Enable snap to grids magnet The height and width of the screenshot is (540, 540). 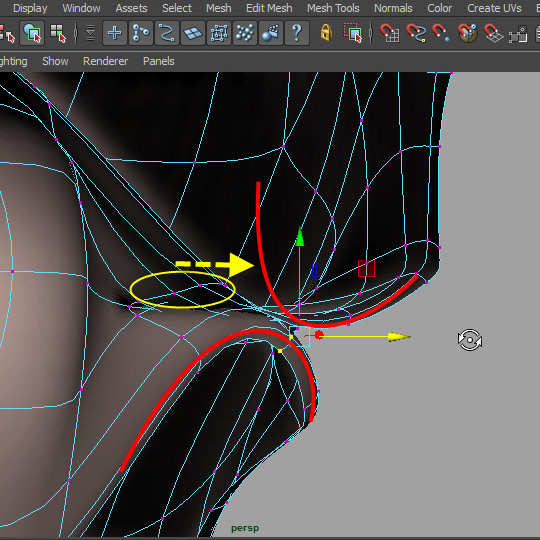click(x=390, y=33)
